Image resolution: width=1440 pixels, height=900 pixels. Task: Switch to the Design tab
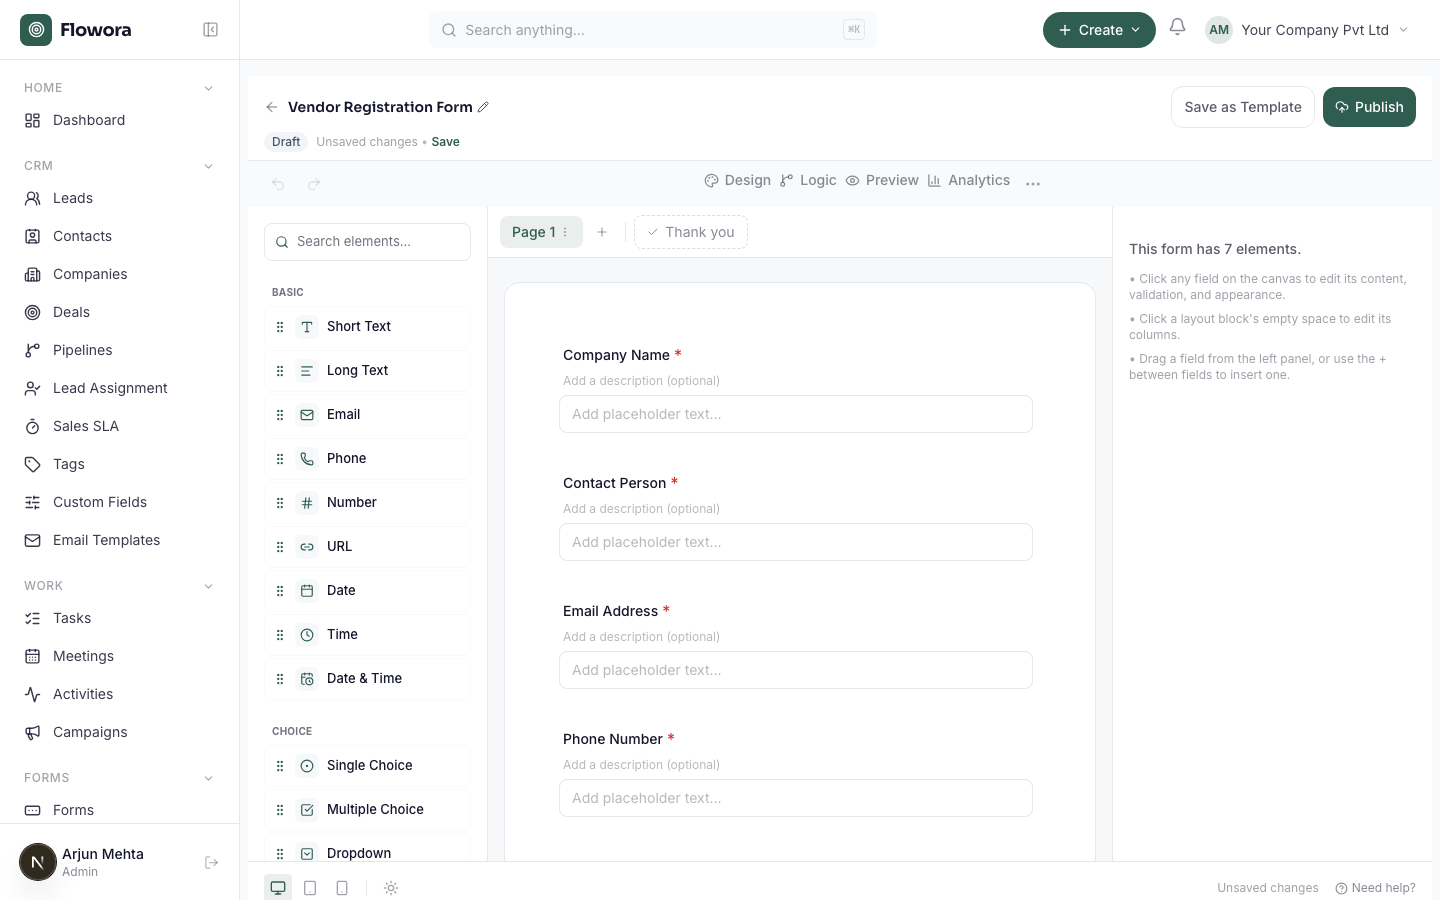[738, 181]
